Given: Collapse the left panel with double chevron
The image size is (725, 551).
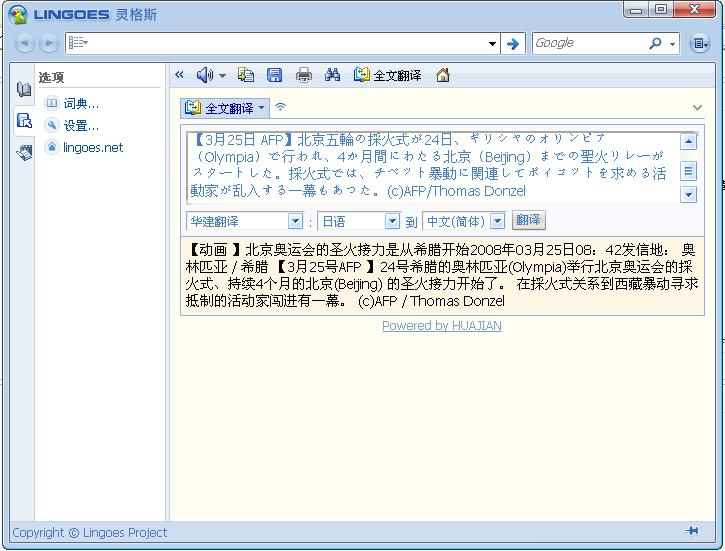Looking at the screenshot, I should click(179, 74).
